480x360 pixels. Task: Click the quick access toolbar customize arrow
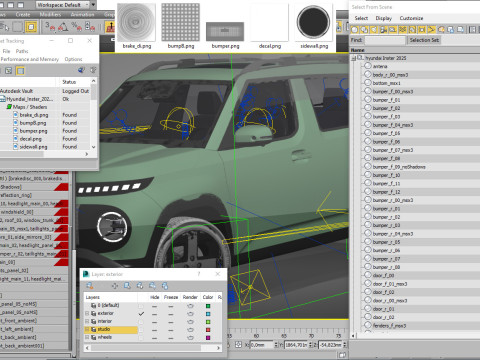93,5
